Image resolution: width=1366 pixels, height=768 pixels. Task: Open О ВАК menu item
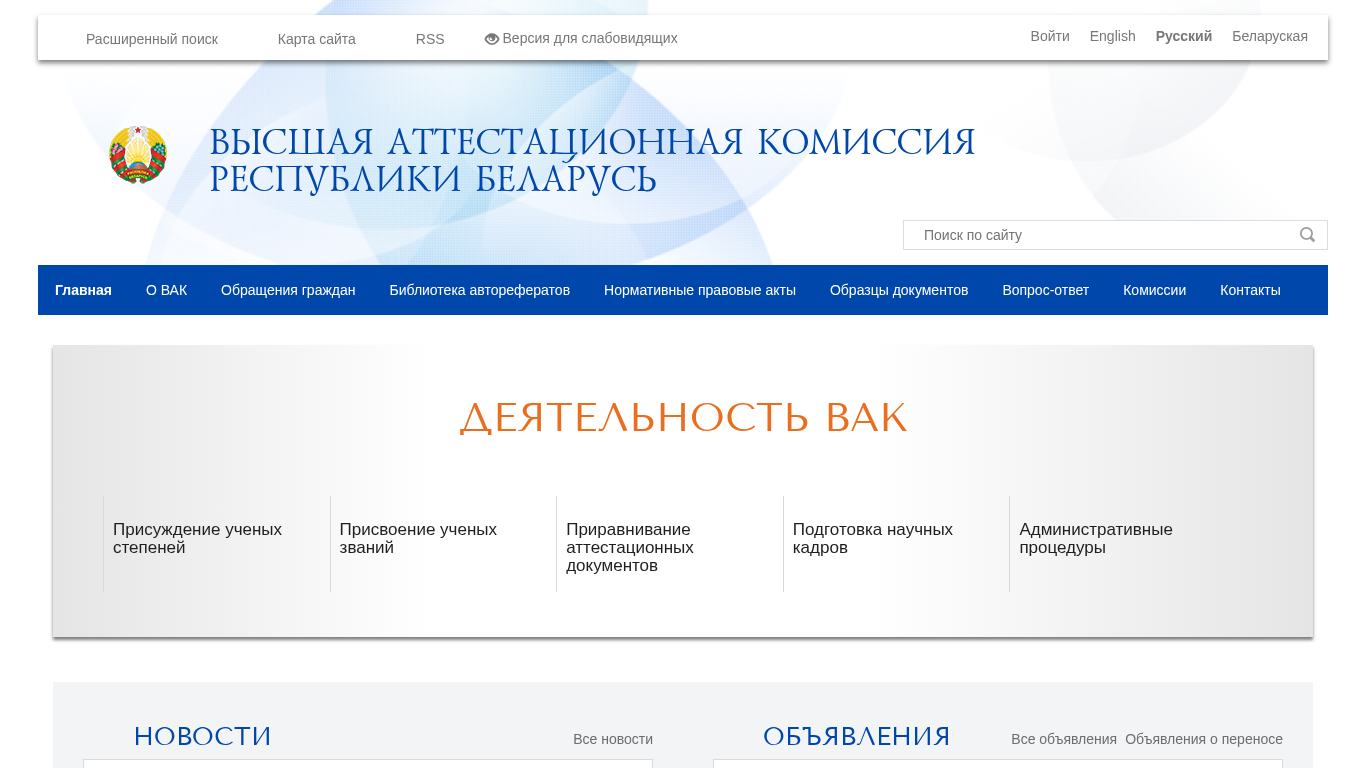(x=167, y=290)
